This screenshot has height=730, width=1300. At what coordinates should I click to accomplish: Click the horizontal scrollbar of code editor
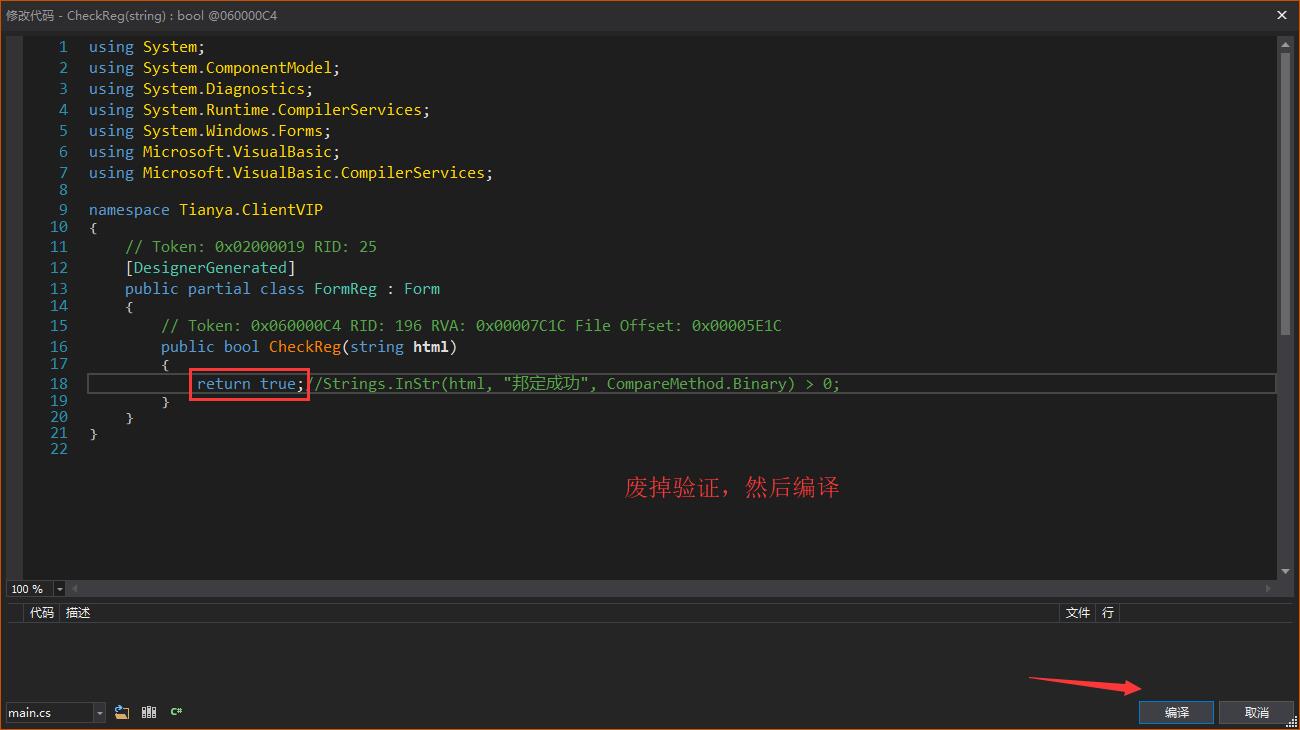point(670,589)
